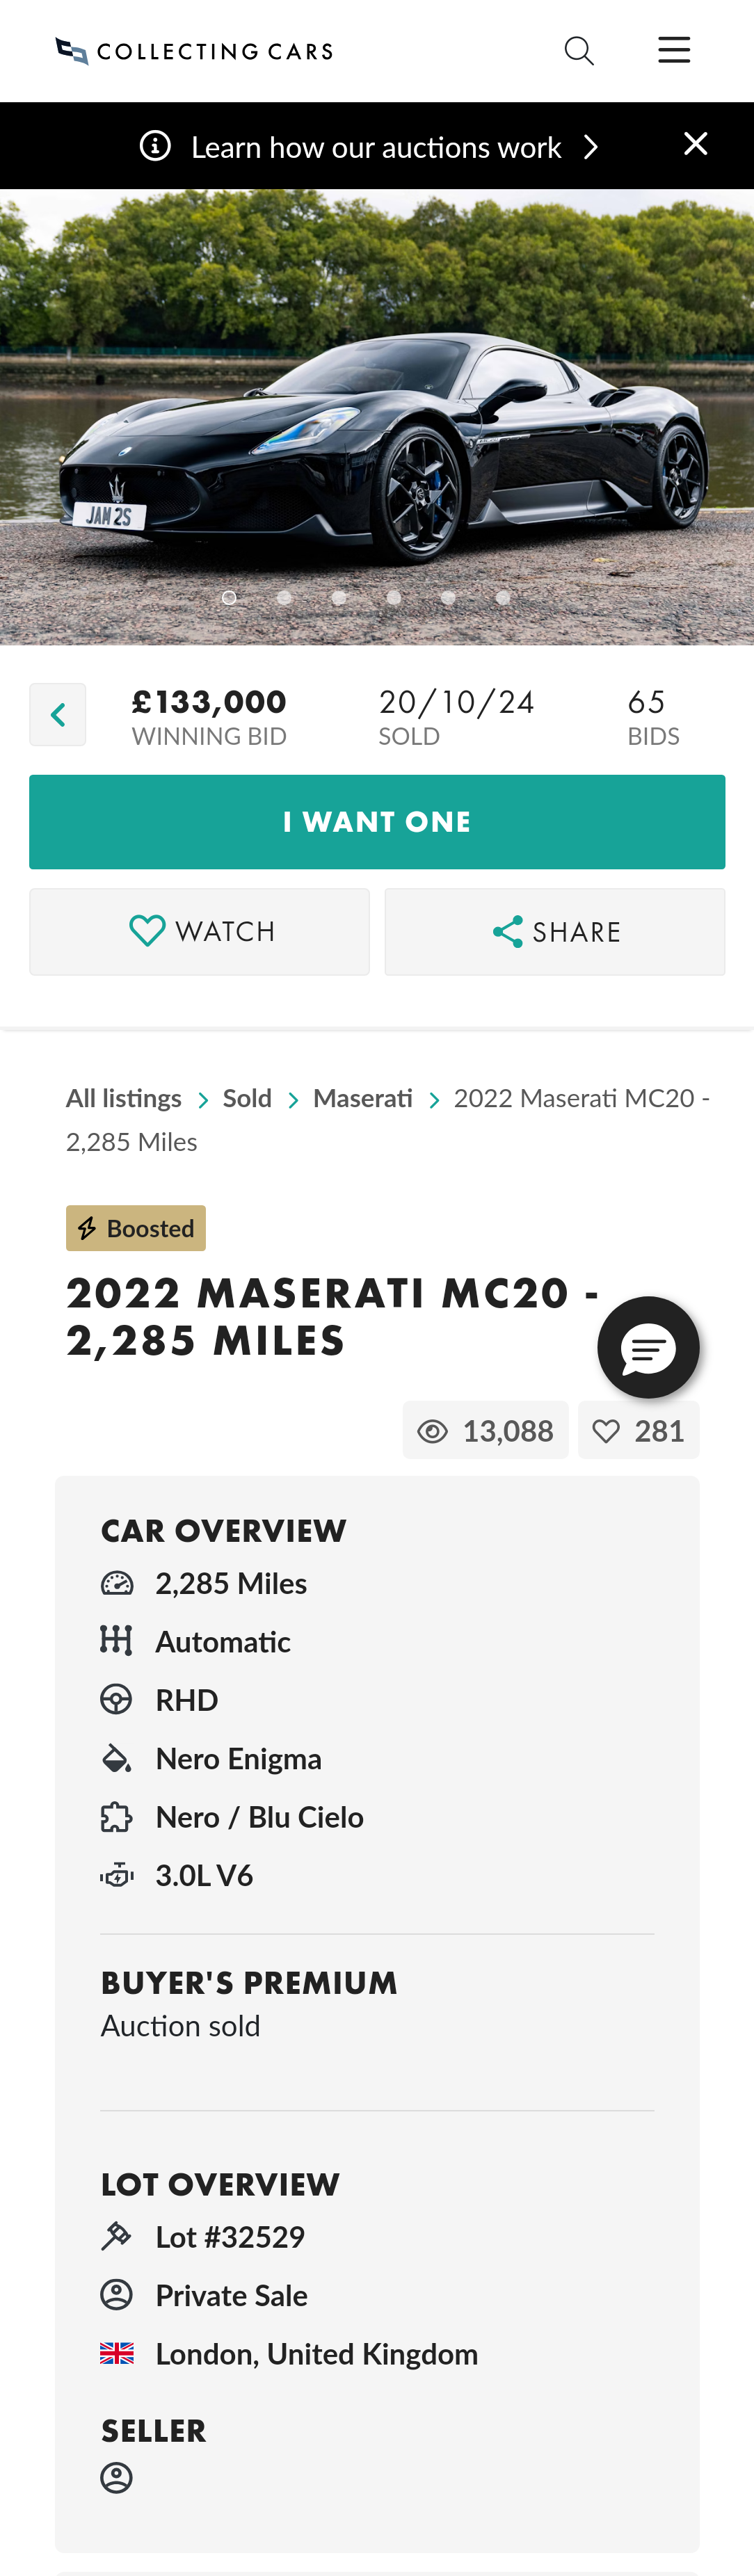Navigate to the Sold breadcrumb

click(247, 1098)
